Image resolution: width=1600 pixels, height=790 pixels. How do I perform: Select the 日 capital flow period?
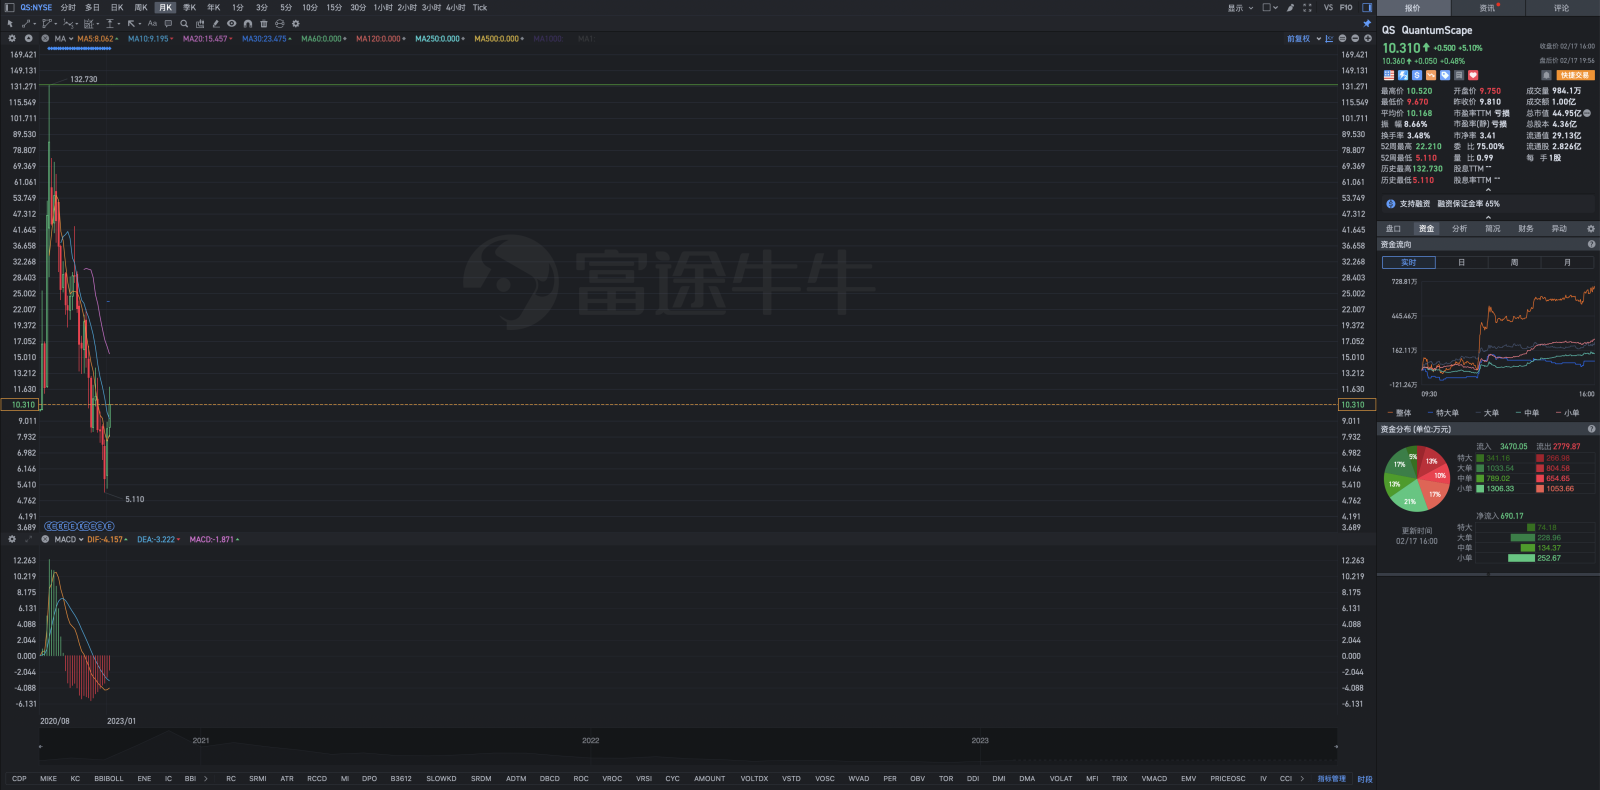(1461, 262)
